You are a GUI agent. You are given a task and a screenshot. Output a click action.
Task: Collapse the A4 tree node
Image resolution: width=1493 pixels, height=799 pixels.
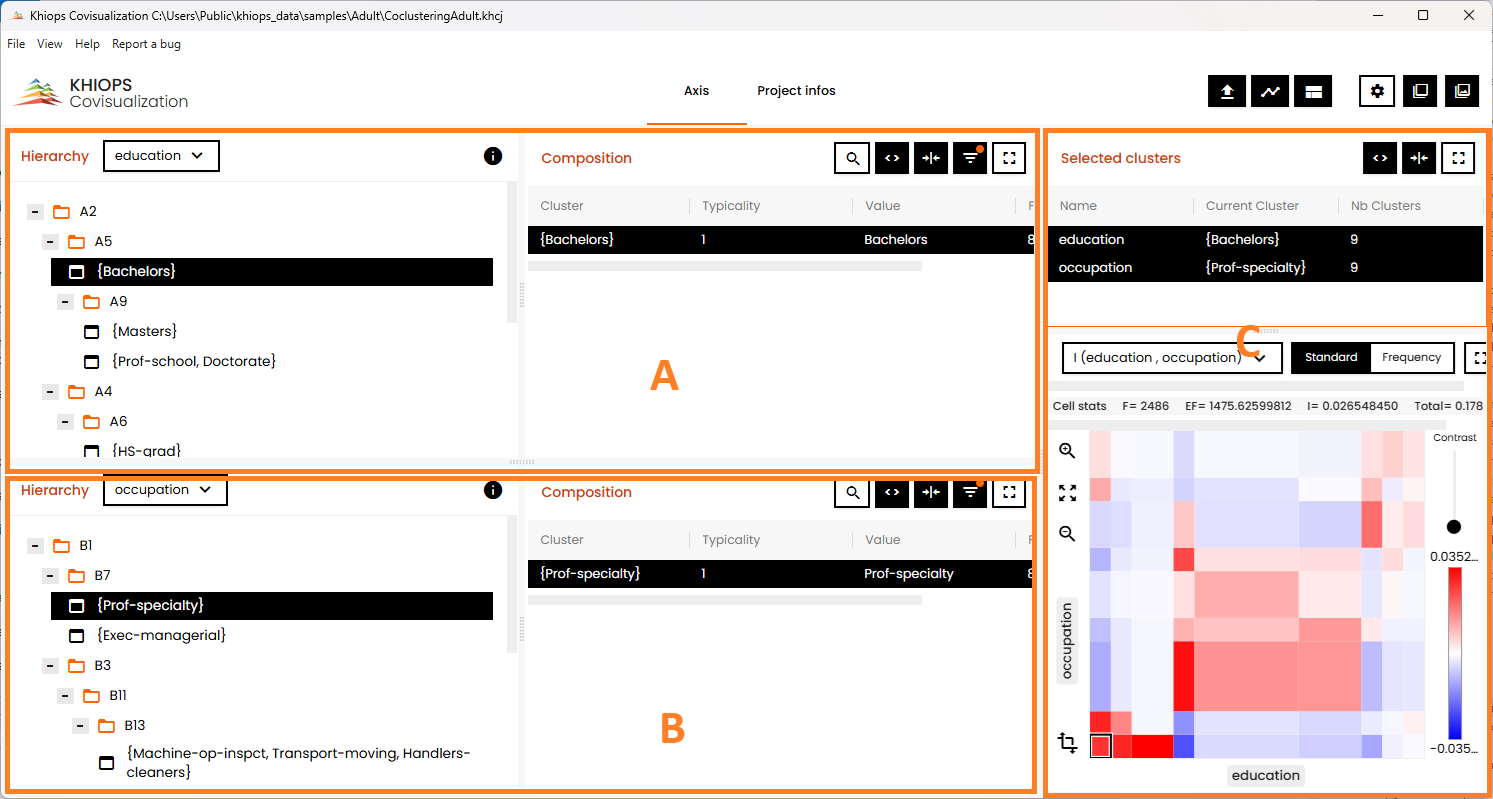(x=50, y=392)
